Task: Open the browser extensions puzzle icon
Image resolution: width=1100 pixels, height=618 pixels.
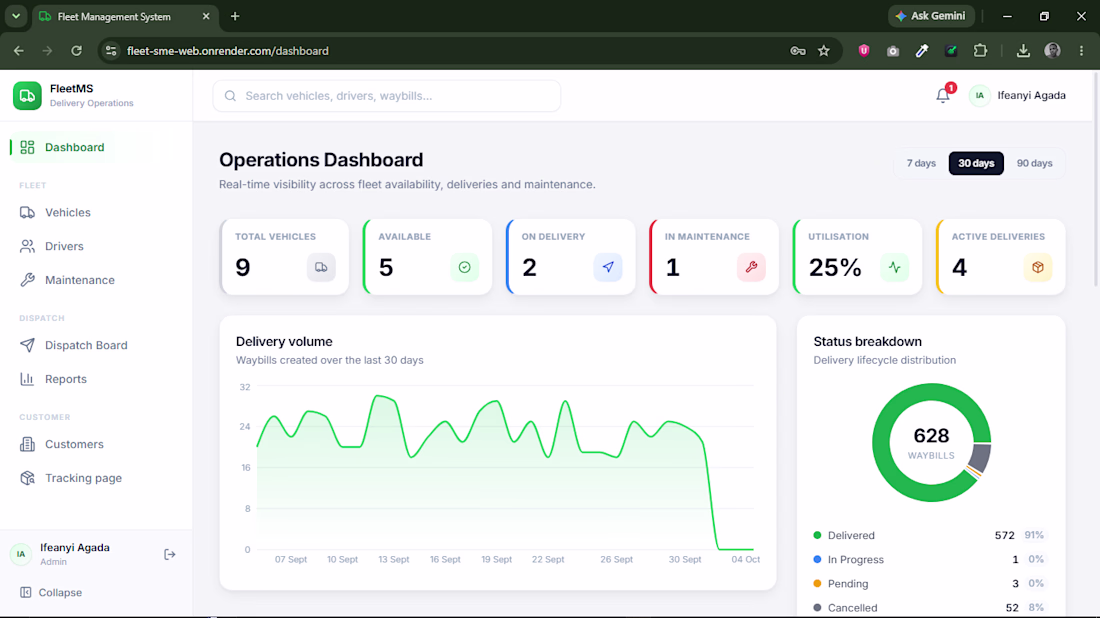Action: [x=980, y=51]
